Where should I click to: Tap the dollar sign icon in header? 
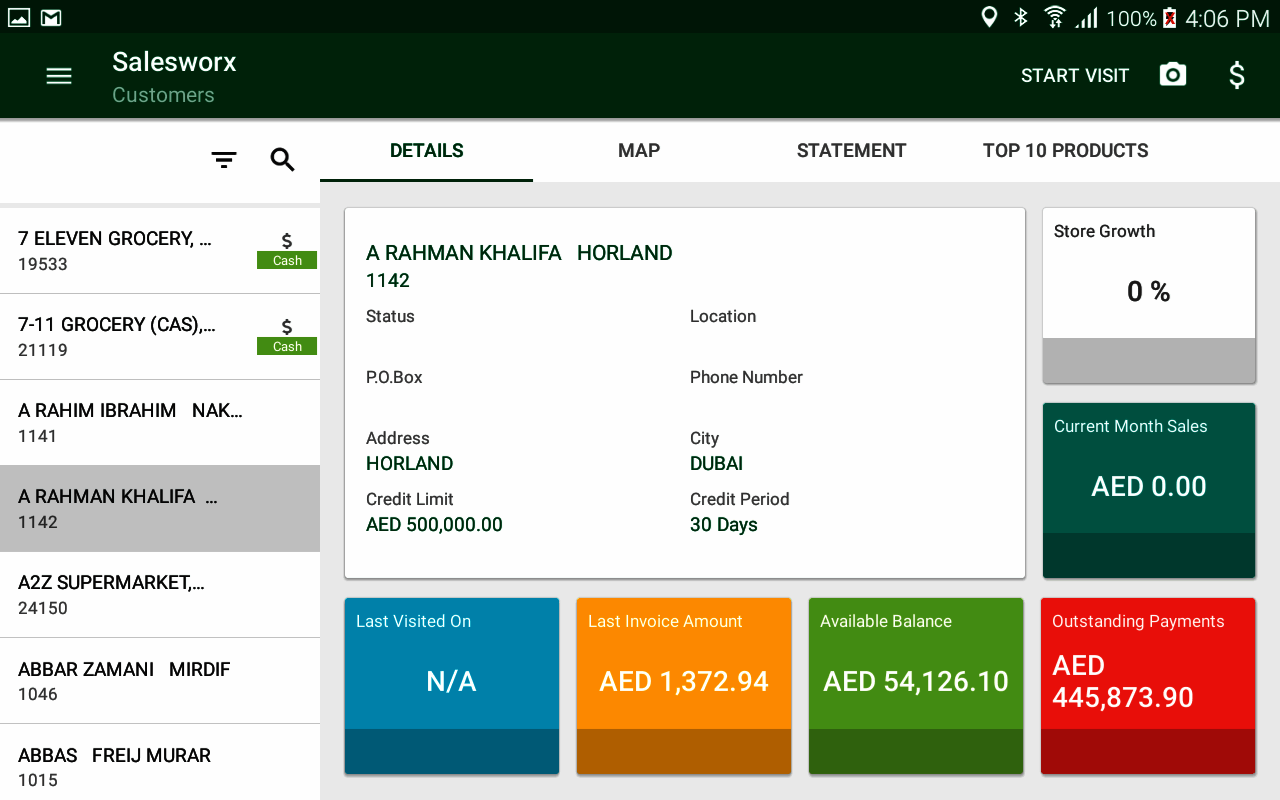click(x=1237, y=75)
